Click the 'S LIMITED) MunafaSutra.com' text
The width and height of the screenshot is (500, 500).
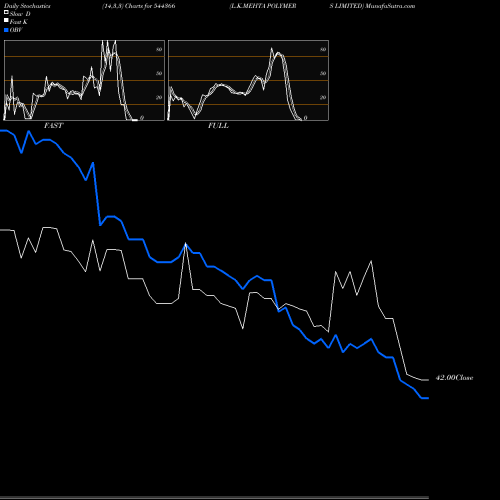tap(372, 6)
